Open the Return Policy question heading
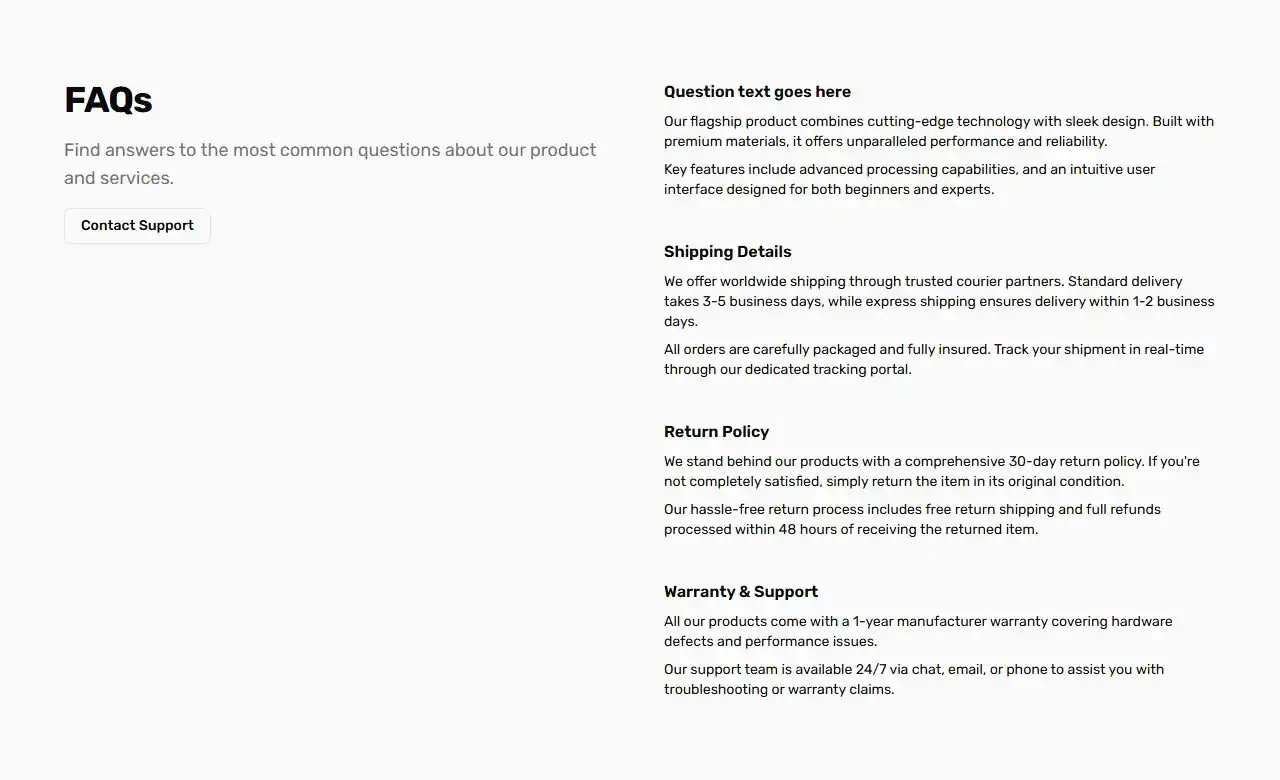Image resolution: width=1280 pixels, height=780 pixels. tap(716, 432)
